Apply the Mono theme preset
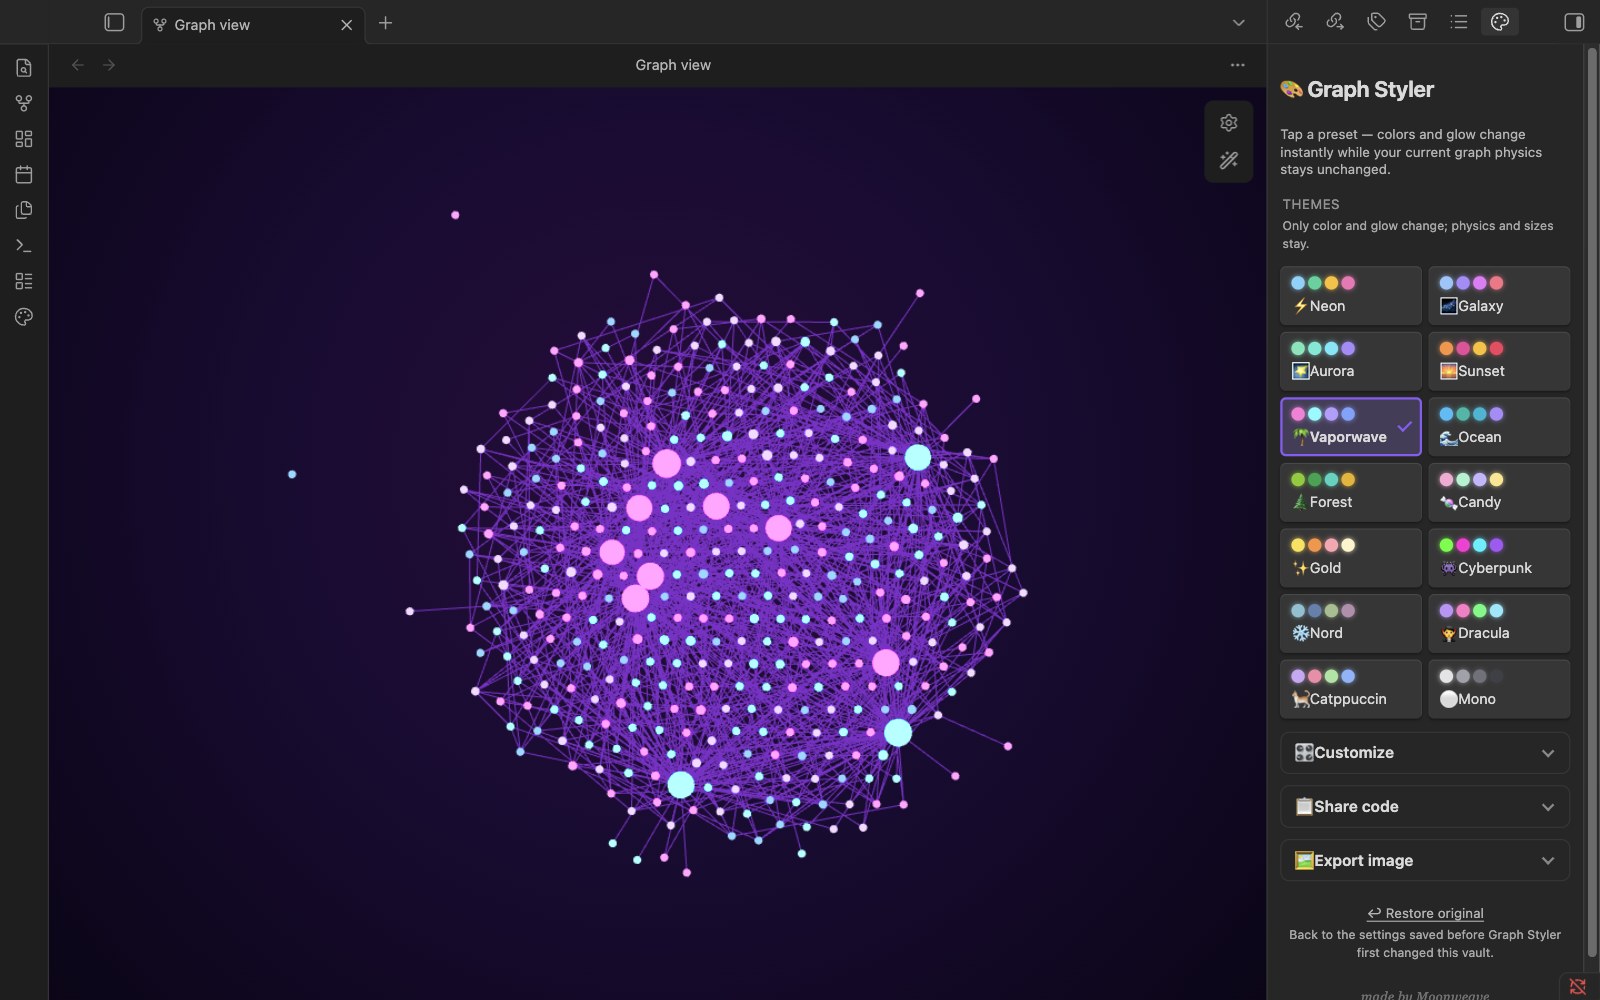 point(1499,688)
